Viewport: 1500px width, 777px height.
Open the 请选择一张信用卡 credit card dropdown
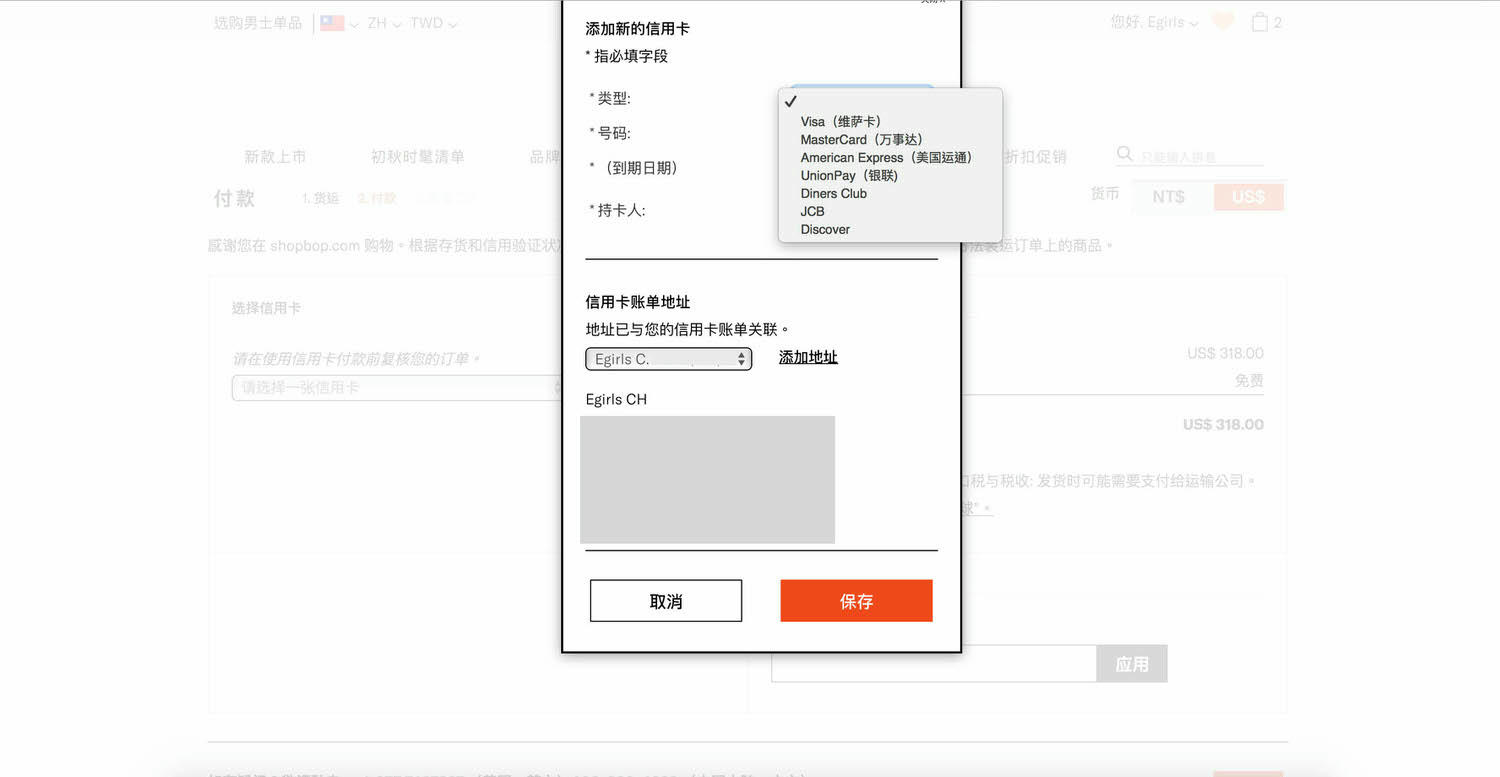(x=398, y=387)
